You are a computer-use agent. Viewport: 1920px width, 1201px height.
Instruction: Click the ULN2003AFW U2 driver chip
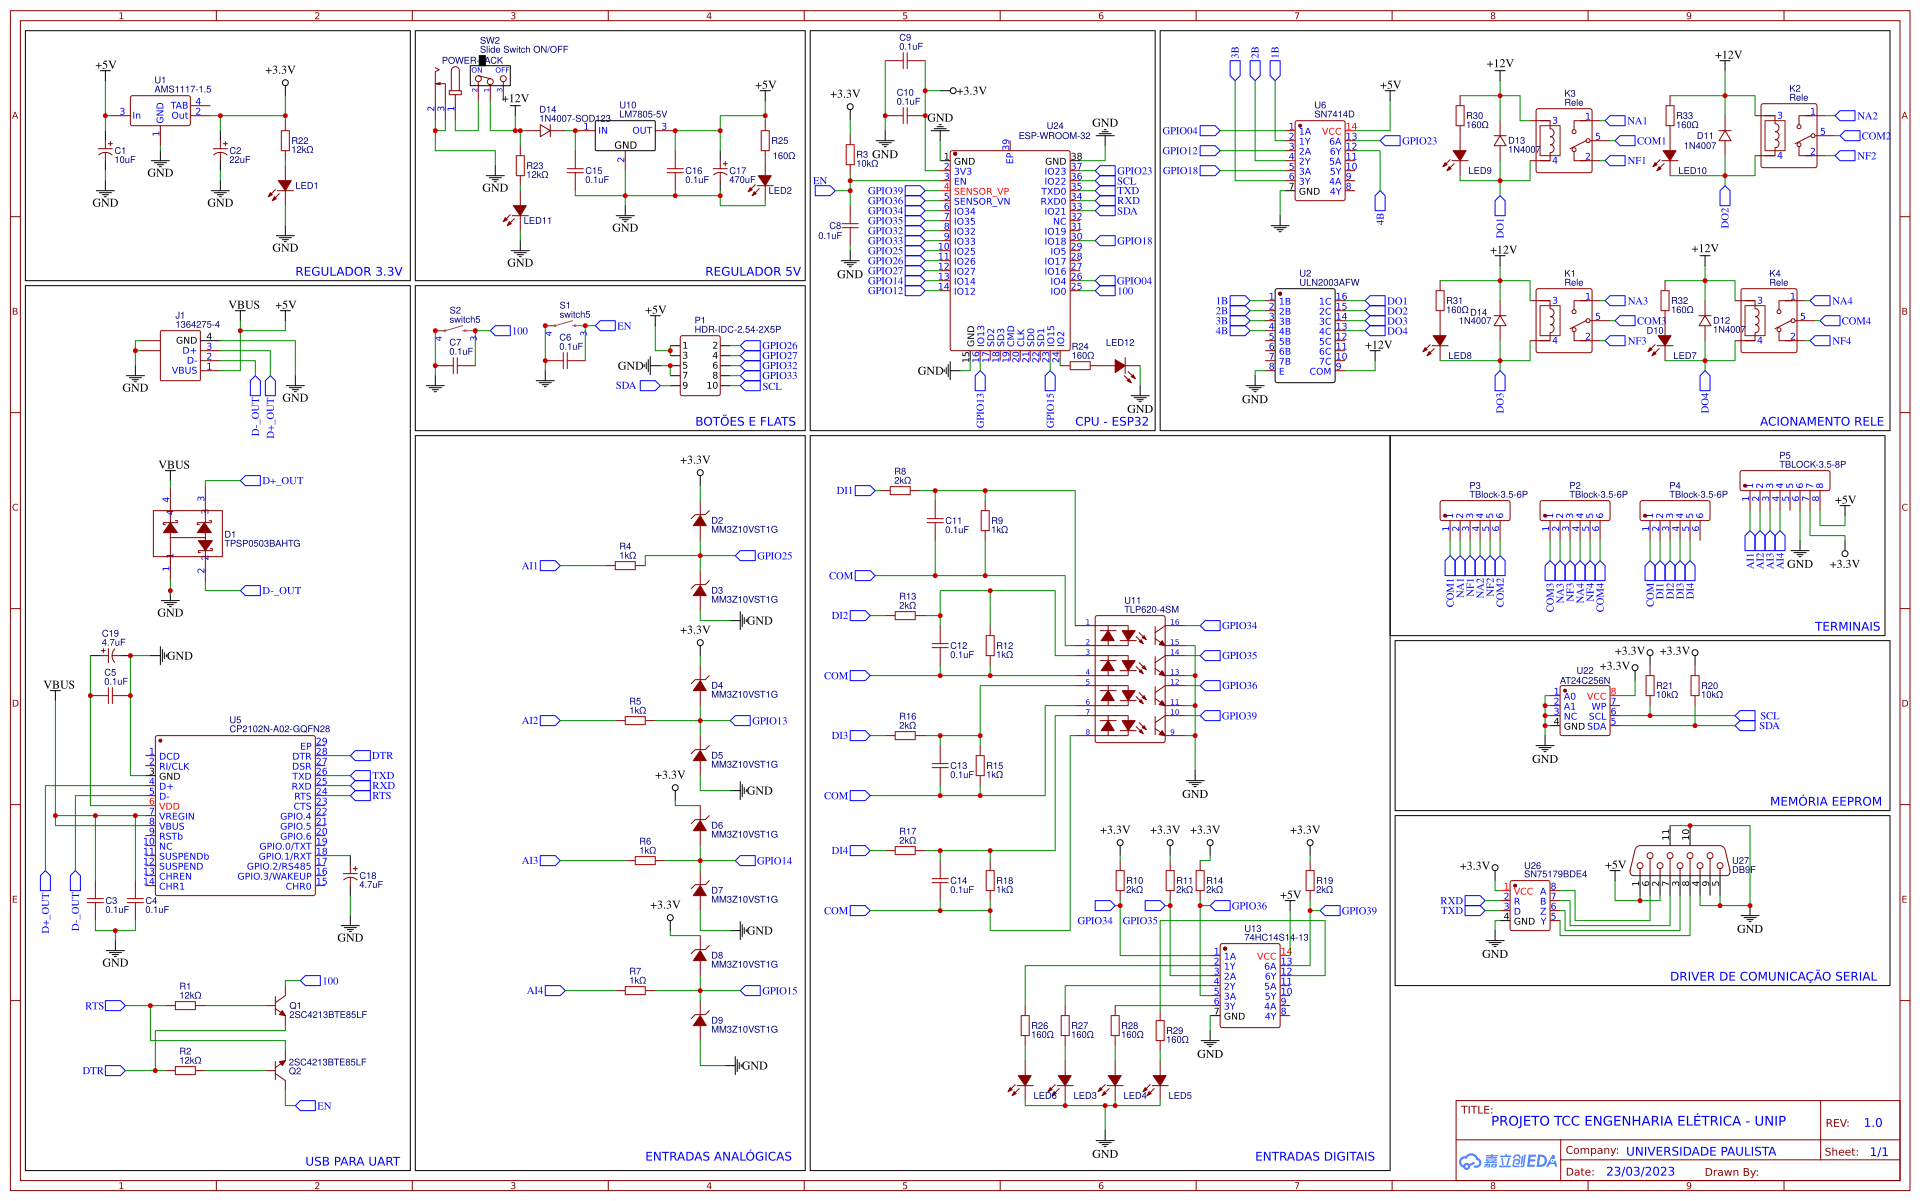point(1304,335)
